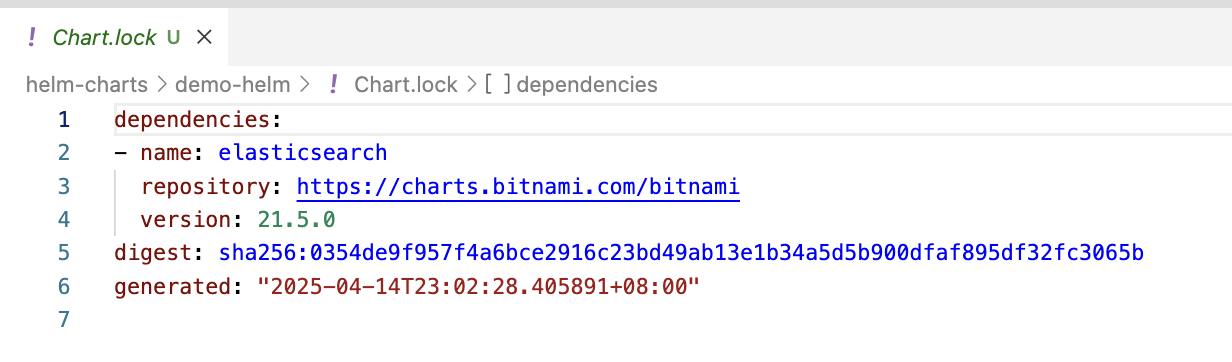Click the array brackets icon in breadcrumb
The height and width of the screenshot is (362, 1232).
tap(497, 84)
